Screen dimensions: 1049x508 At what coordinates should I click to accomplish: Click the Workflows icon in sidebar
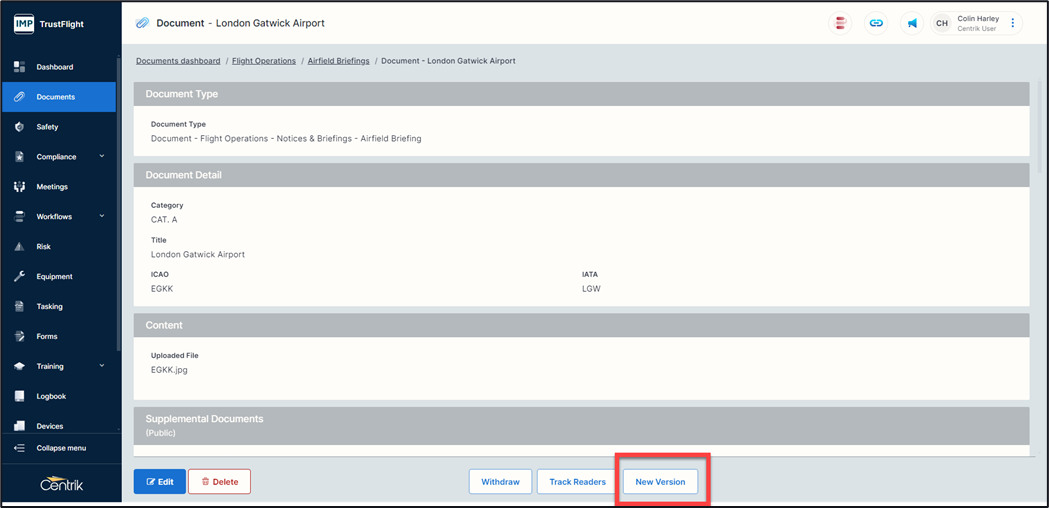[x=19, y=217]
